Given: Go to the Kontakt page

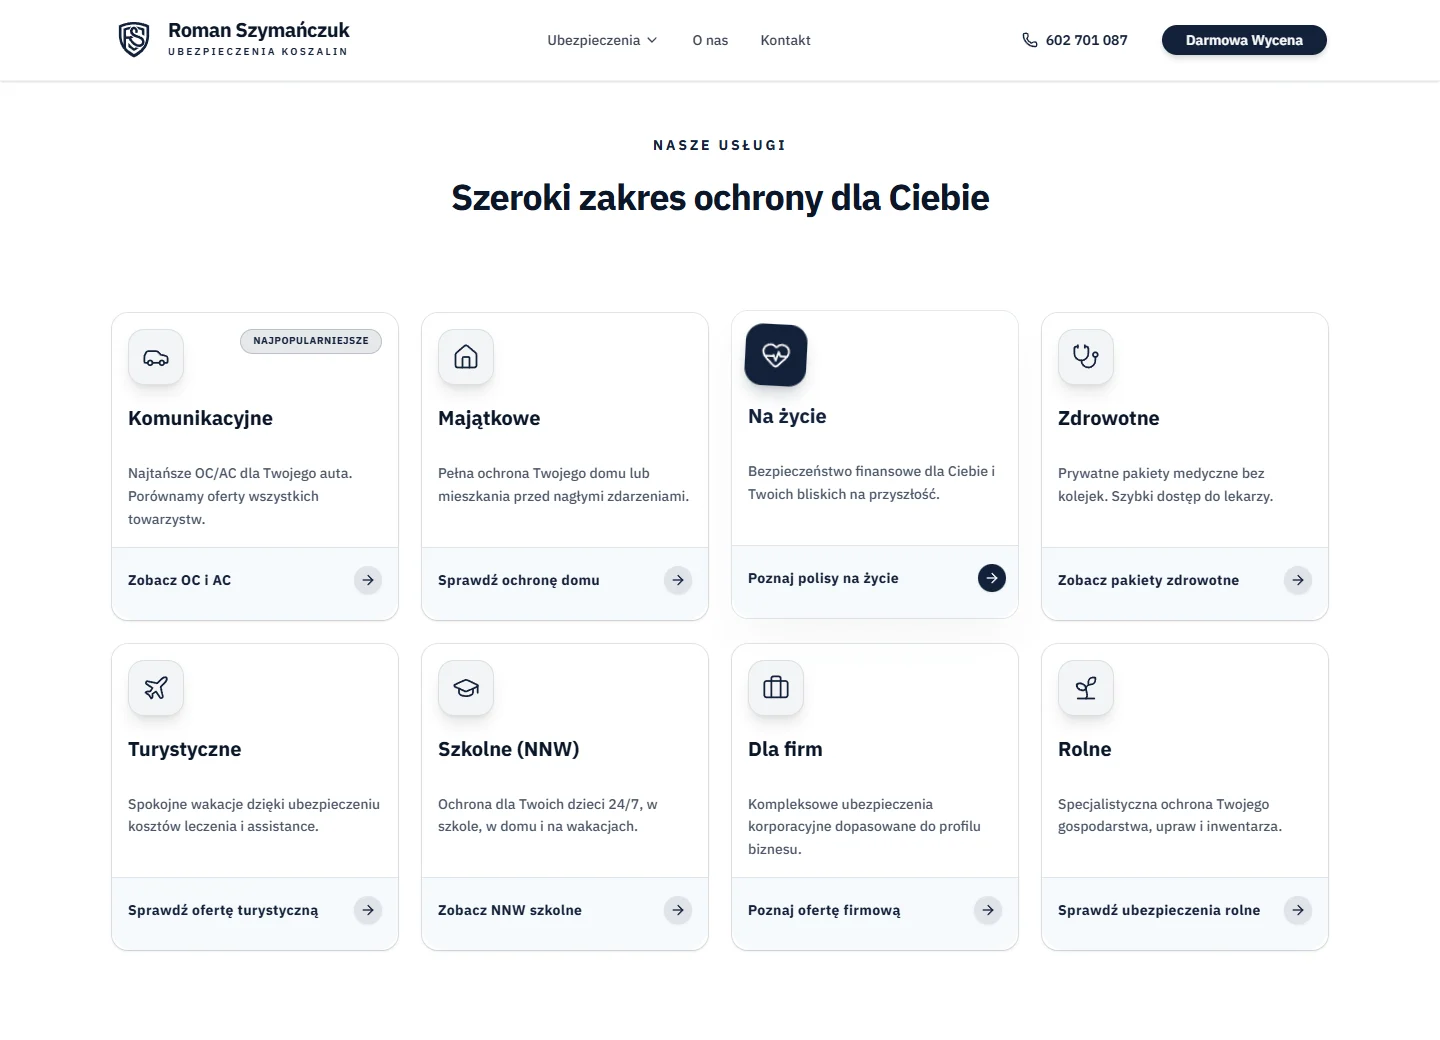Looking at the screenshot, I should point(785,40).
